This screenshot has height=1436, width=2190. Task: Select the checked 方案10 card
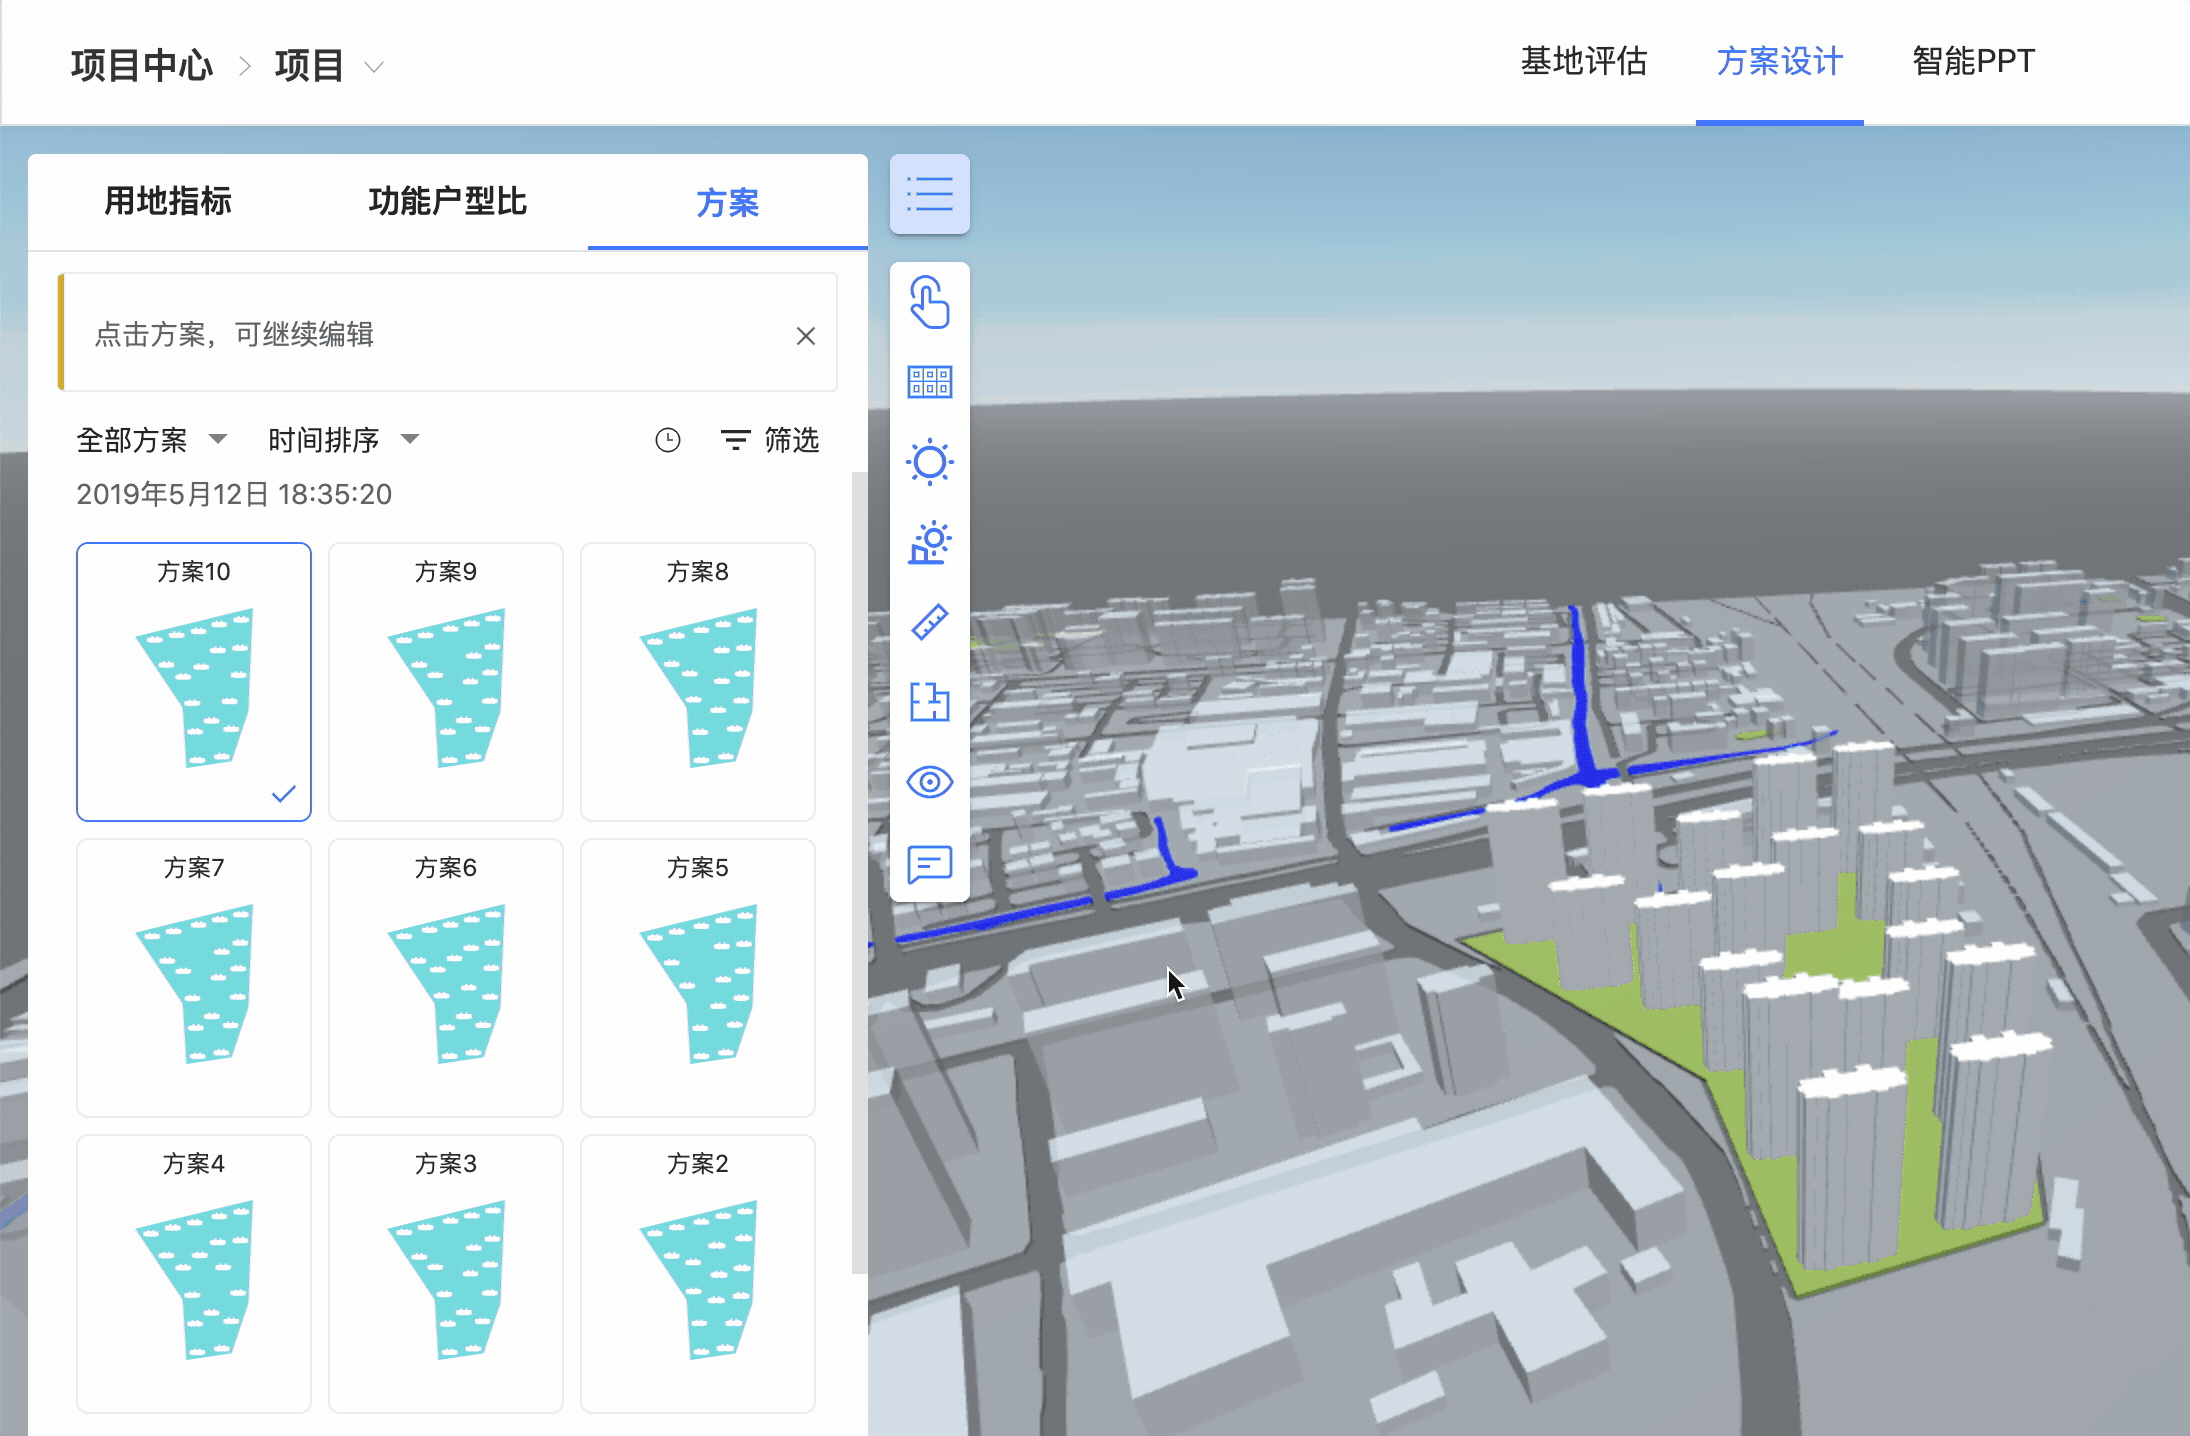point(194,682)
